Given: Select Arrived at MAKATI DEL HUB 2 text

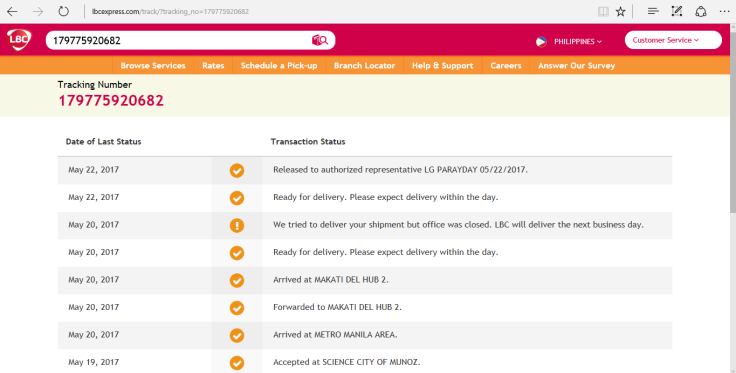Looking at the screenshot, I should 330,280.
